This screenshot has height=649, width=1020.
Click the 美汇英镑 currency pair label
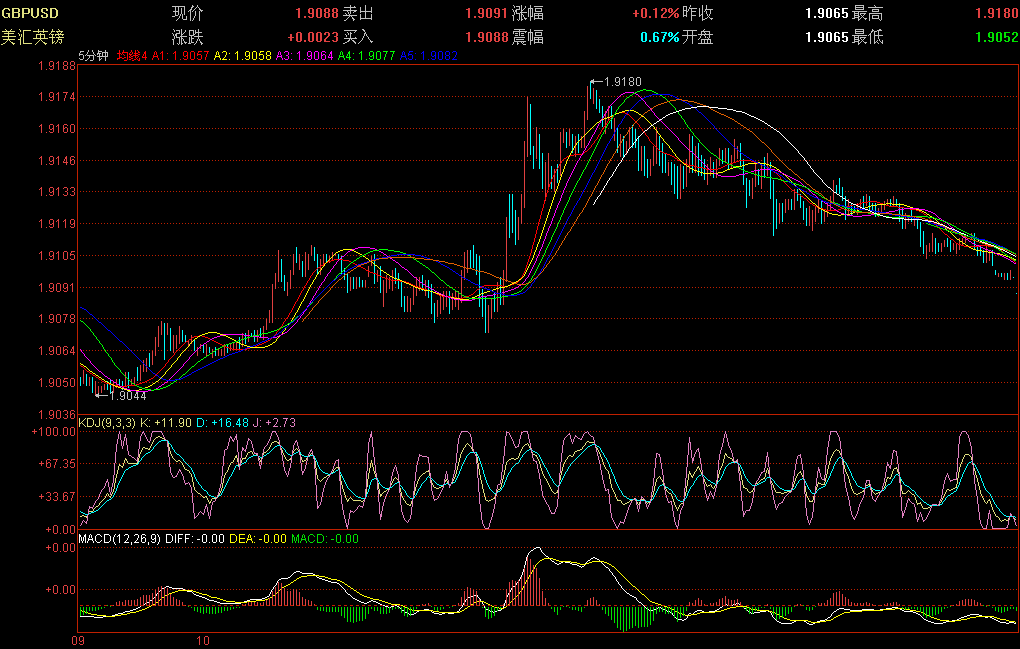pos(32,37)
